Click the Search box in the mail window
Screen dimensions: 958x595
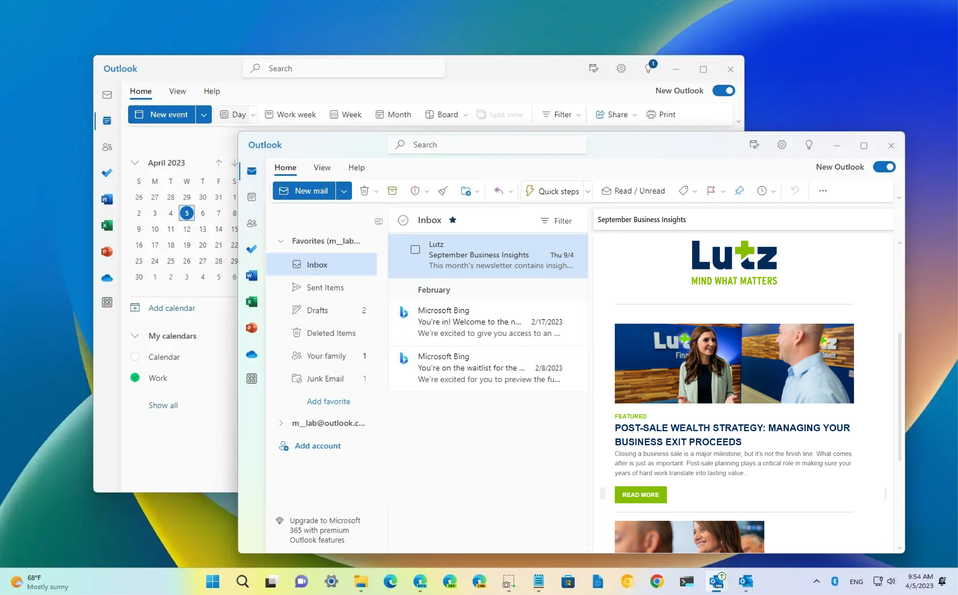click(x=487, y=145)
